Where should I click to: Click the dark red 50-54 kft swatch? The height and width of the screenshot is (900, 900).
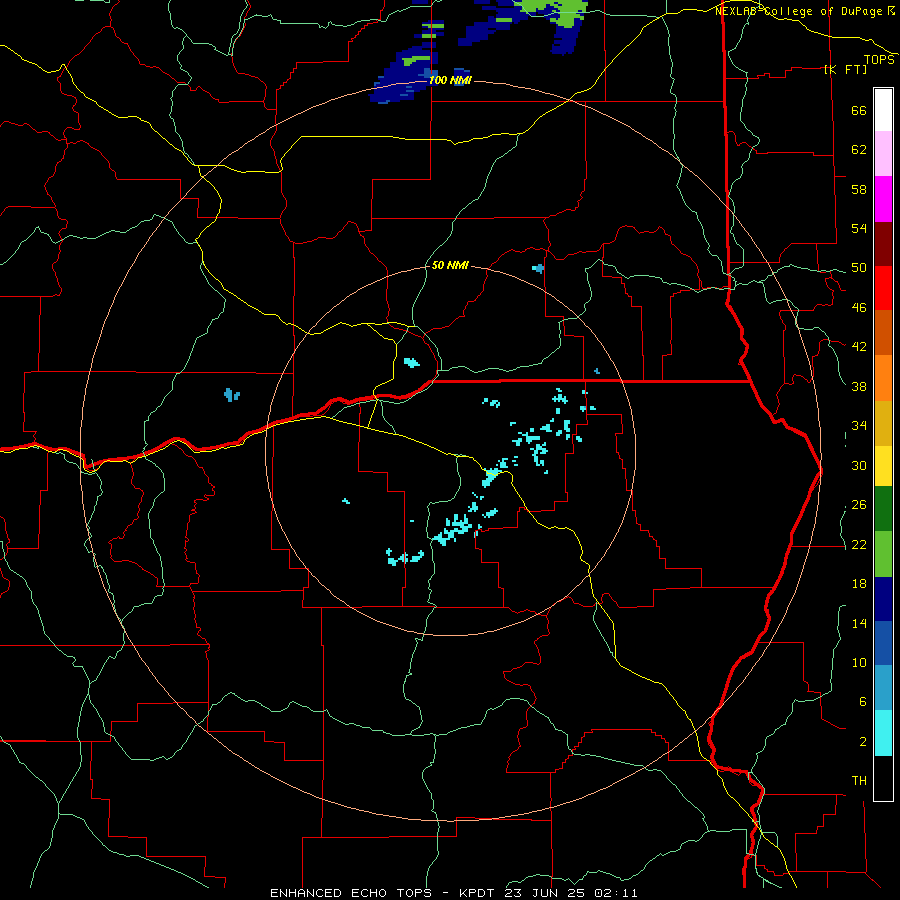pos(883,243)
